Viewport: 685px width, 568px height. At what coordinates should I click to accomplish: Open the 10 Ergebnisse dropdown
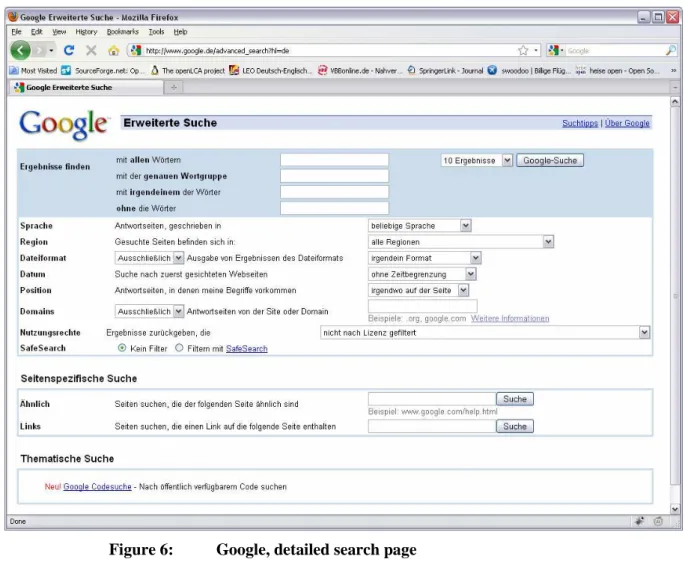476,160
